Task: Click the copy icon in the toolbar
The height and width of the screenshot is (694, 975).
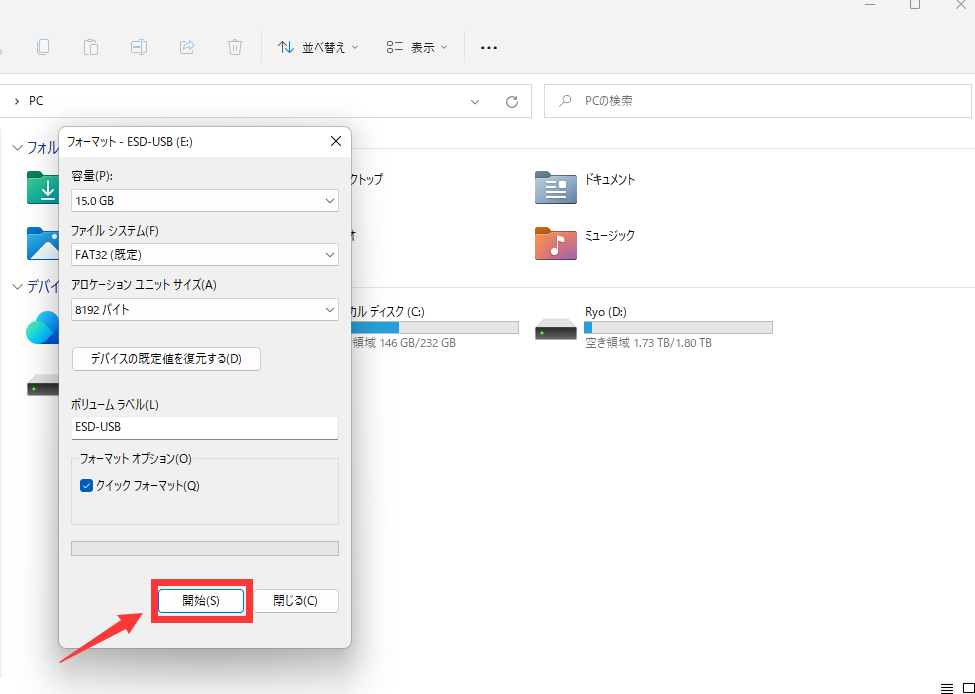Action: pos(43,47)
